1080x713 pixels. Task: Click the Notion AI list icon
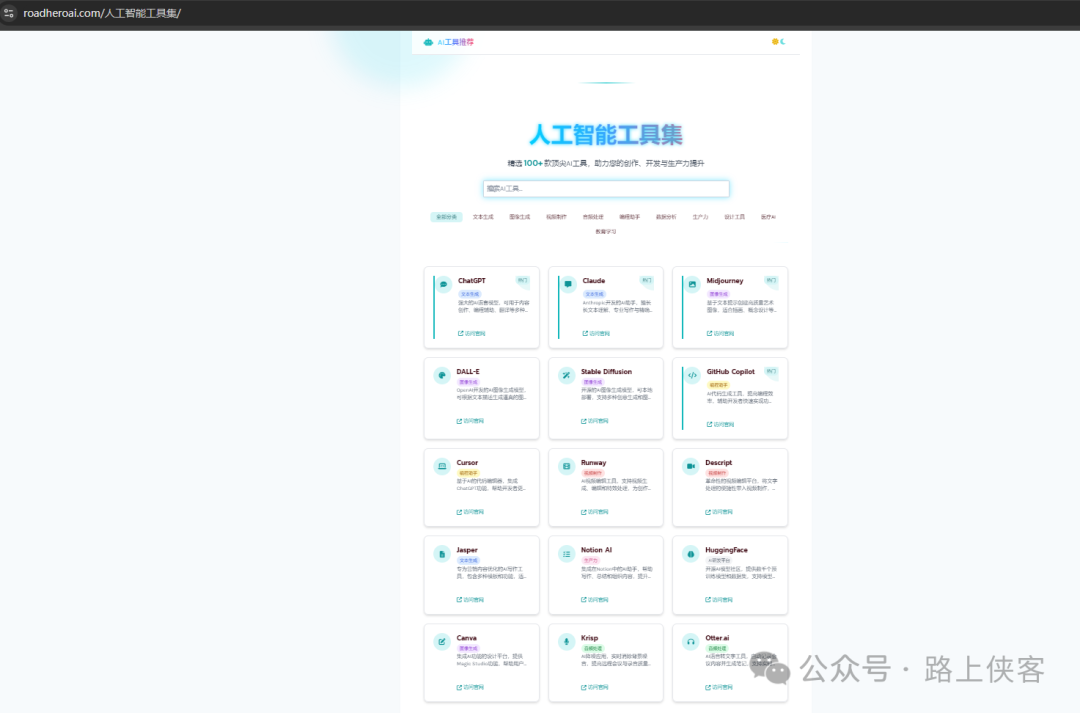[566, 554]
